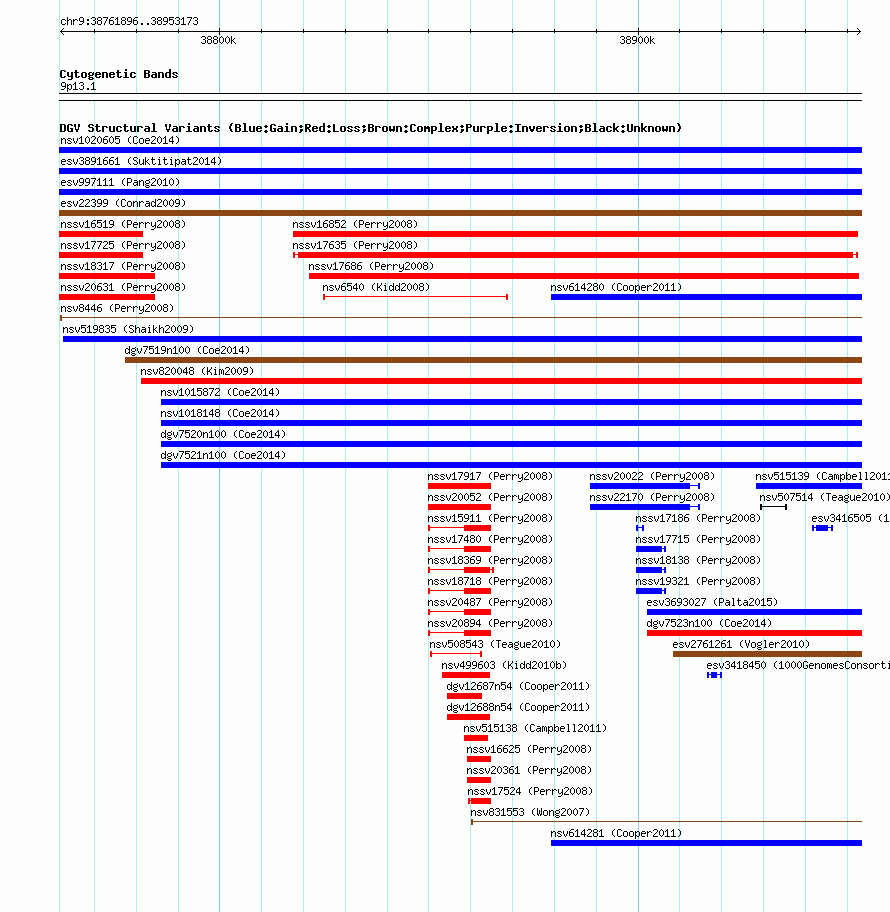The height and width of the screenshot is (912, 890).
Task: Click the chr9:38761896..38953173 coordinate label
Action: 129,21
